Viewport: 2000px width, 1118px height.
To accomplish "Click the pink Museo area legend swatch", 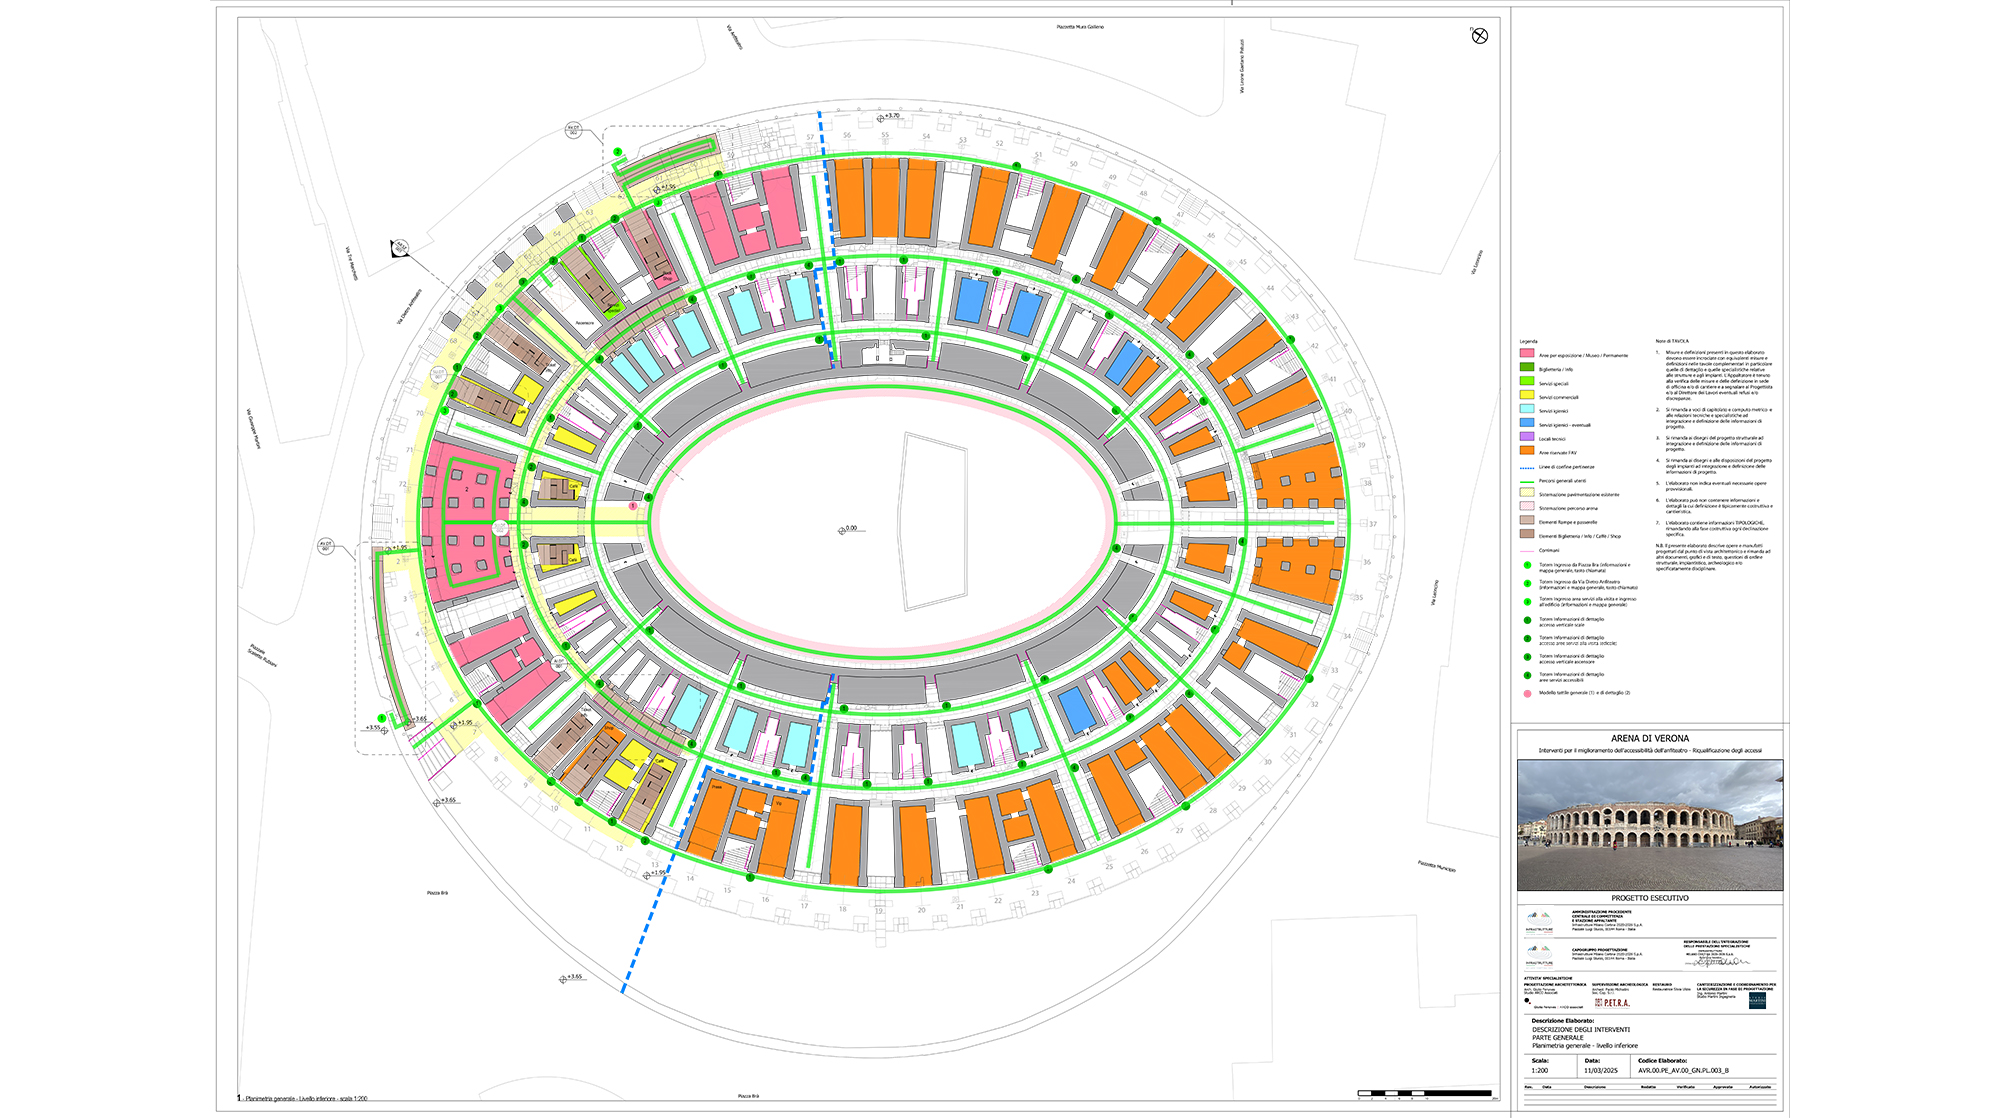I will point(1527,354).
